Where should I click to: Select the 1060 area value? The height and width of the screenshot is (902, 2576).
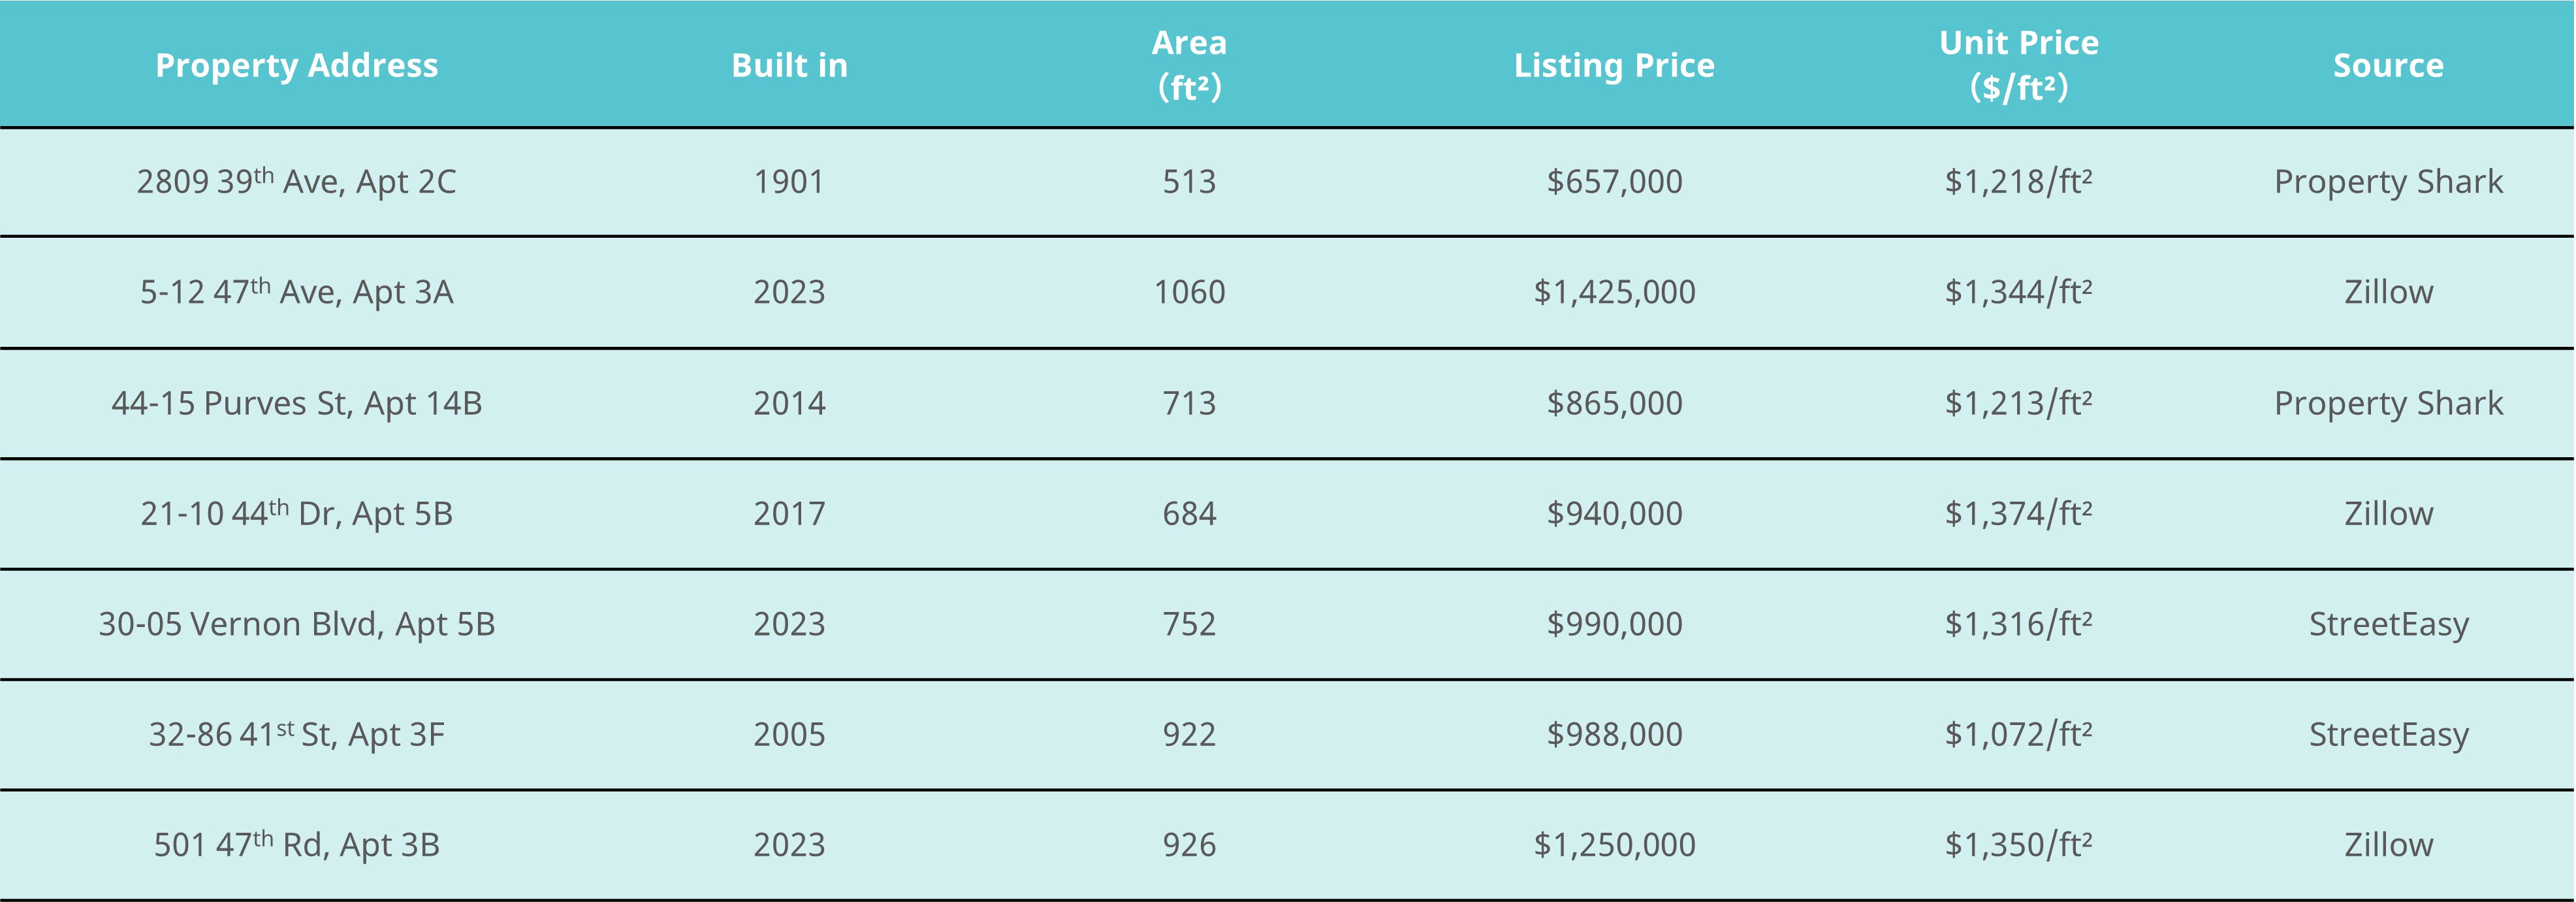click(x=1189, y=291)
